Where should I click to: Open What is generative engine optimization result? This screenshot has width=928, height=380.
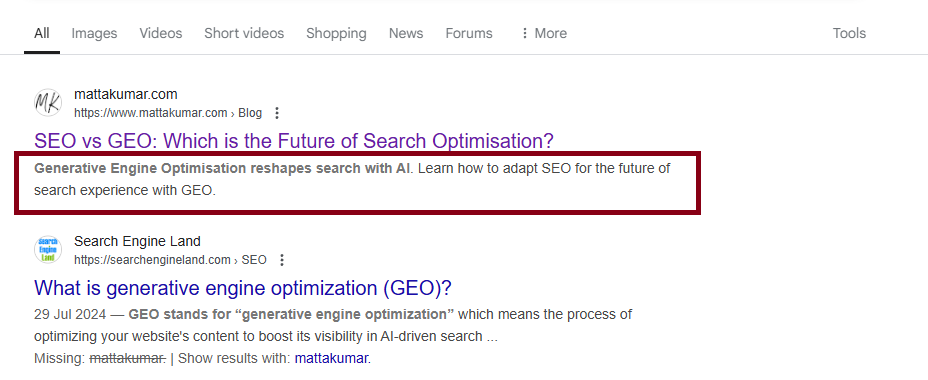tap(243, 288)
